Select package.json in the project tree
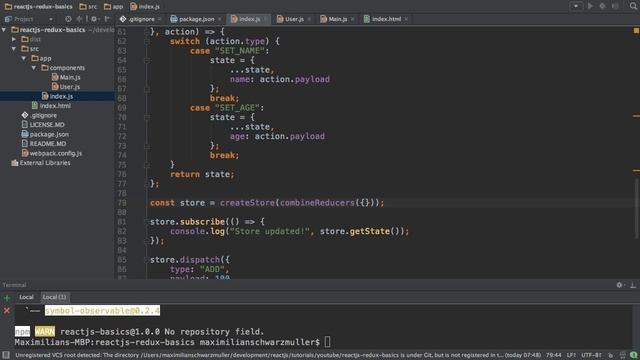This screenshot has height=360, width=640. pyautogui.click(x=45, y=134)
